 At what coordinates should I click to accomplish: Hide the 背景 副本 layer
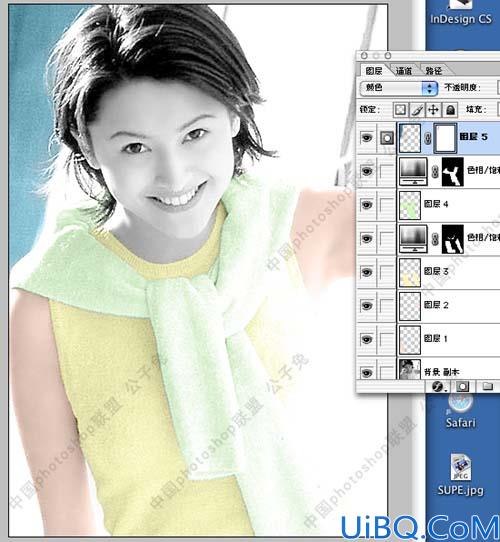pyautogui.click(x=367, y=373)
